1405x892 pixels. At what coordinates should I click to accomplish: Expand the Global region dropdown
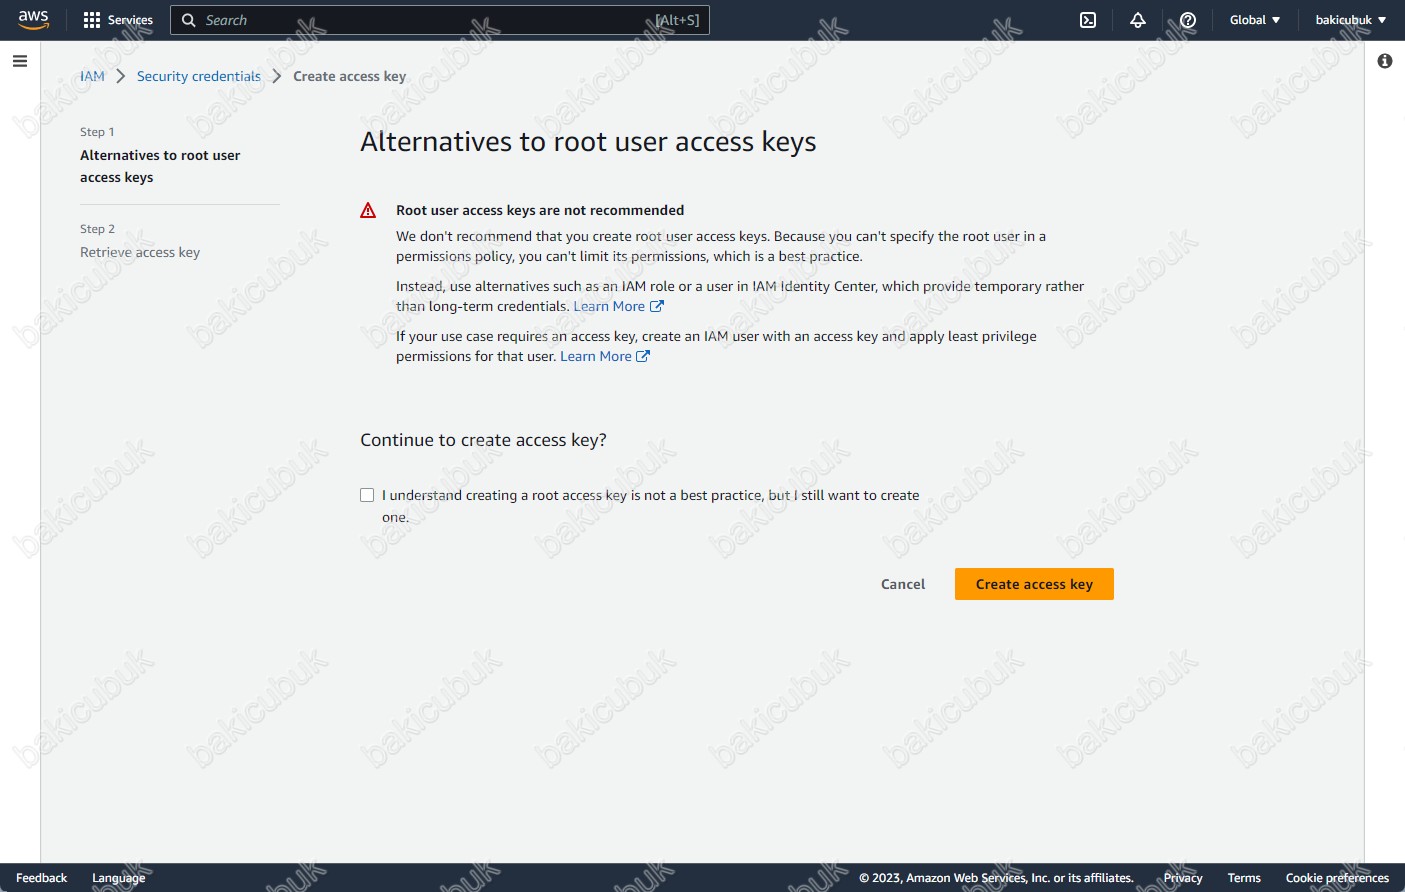tap(1255, 20)
